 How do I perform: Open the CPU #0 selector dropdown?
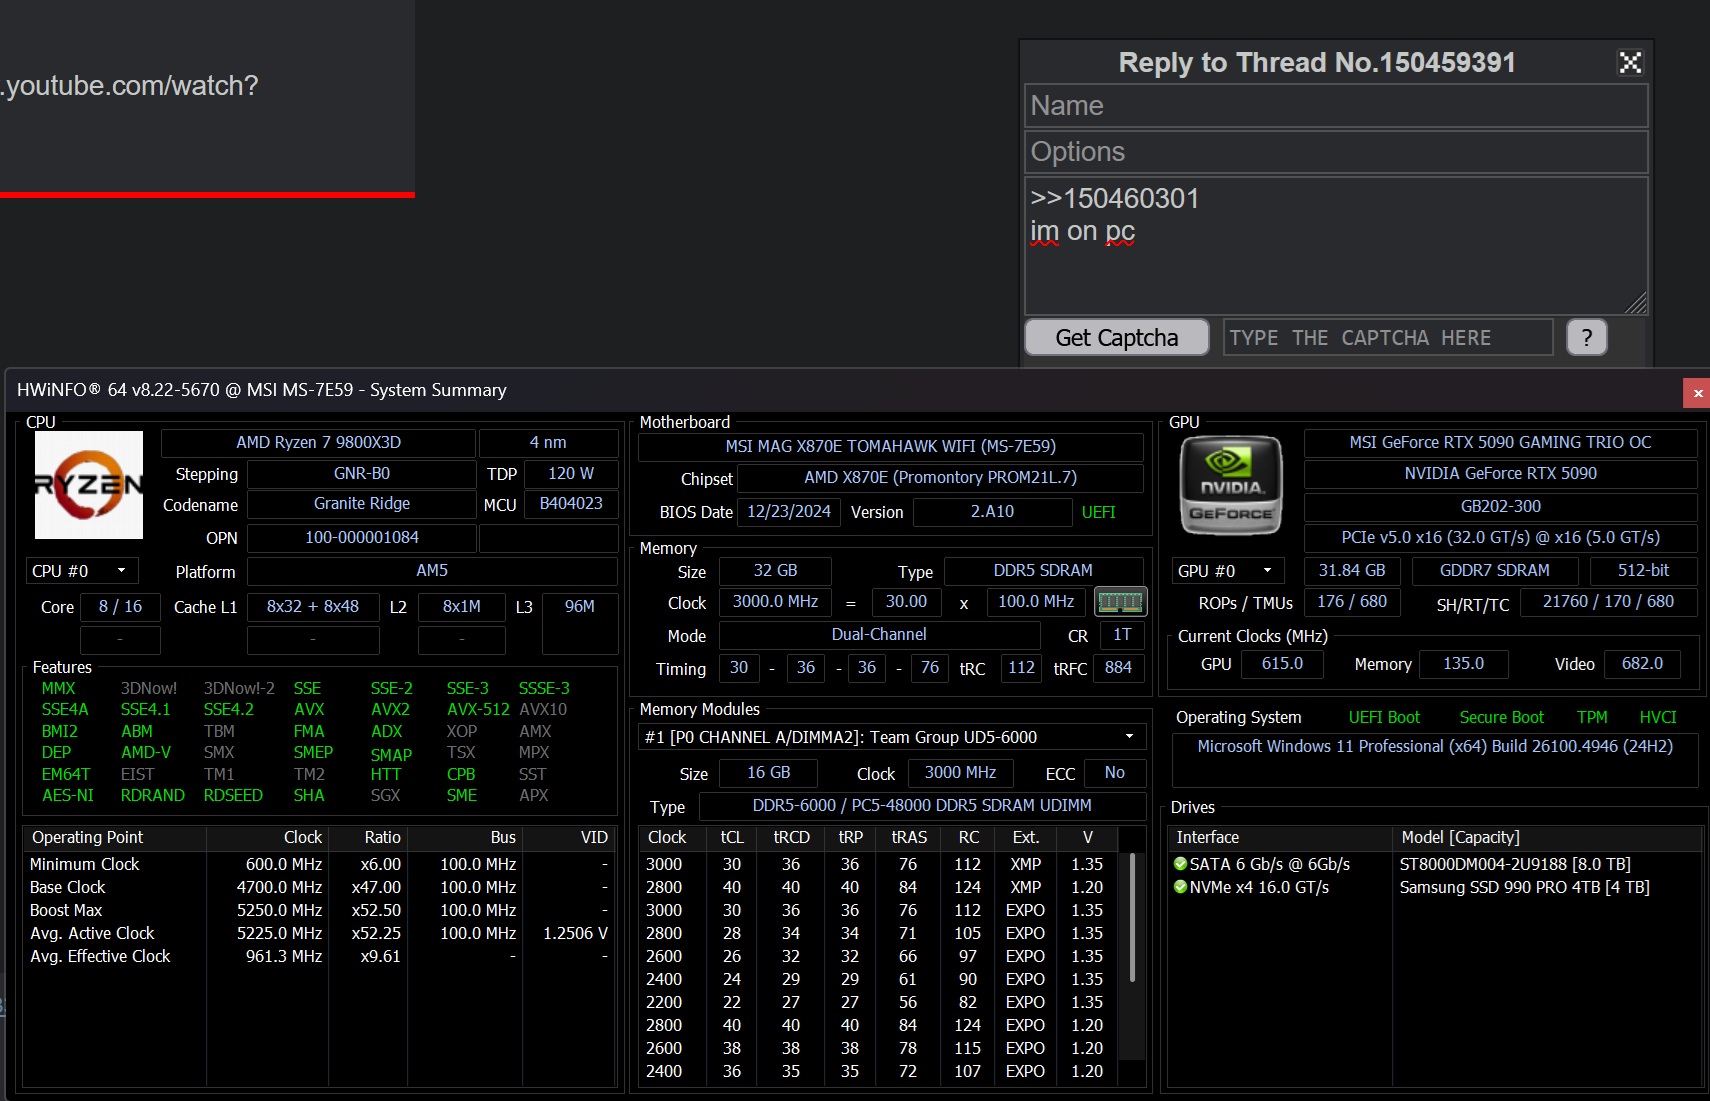81,571
